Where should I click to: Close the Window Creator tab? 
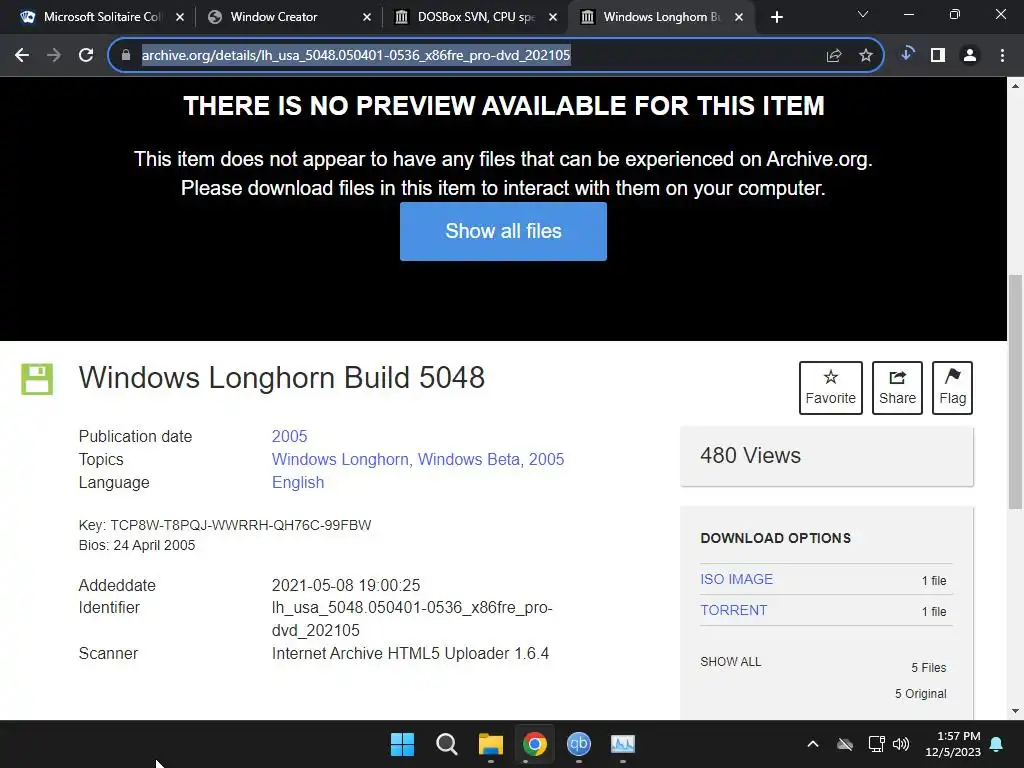click(367, 18)
